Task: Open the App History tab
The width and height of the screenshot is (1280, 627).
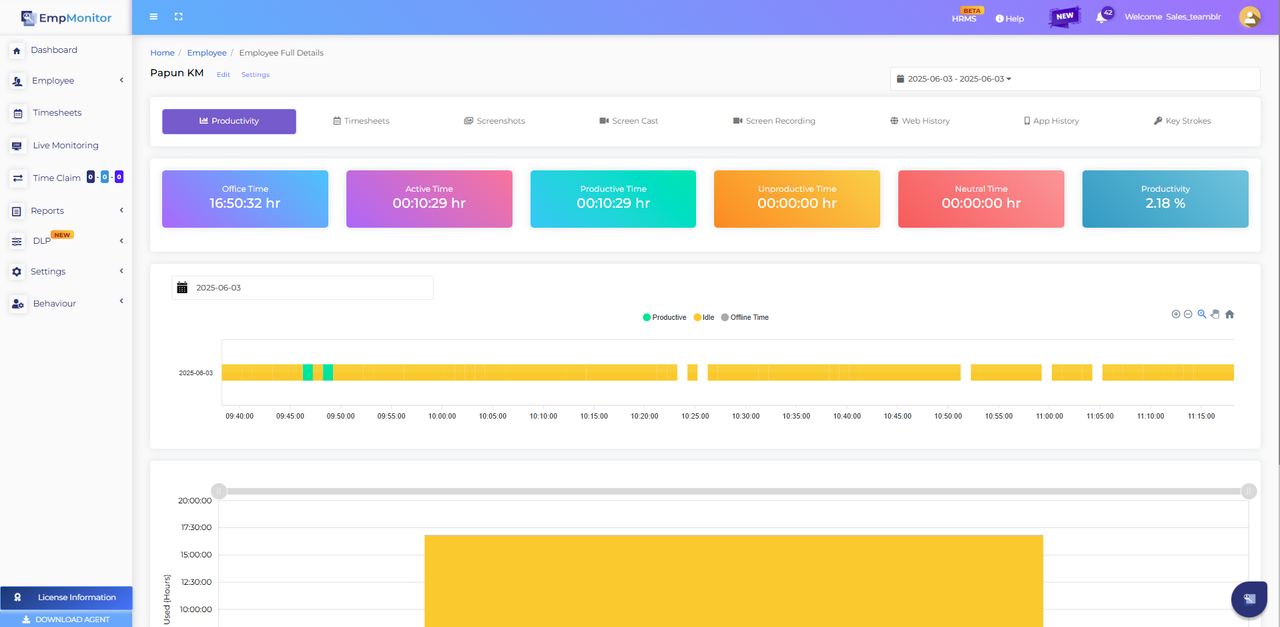Action: (1051, 121)
